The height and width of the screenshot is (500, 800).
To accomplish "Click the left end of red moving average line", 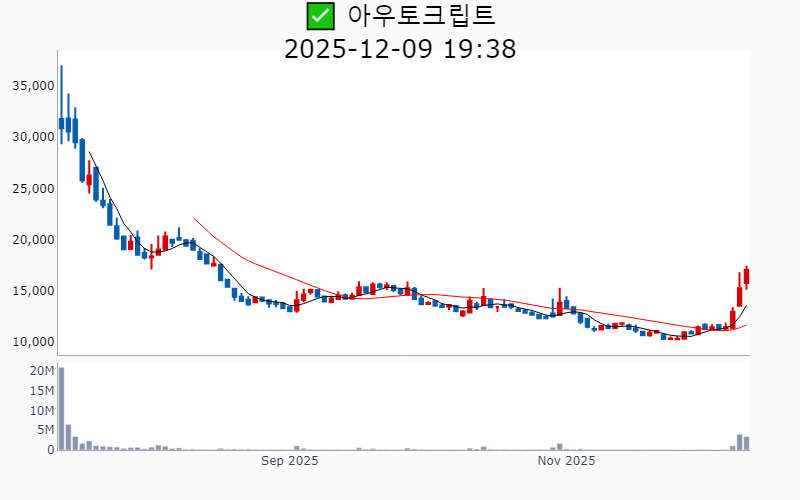I will [x=194, y=218].
